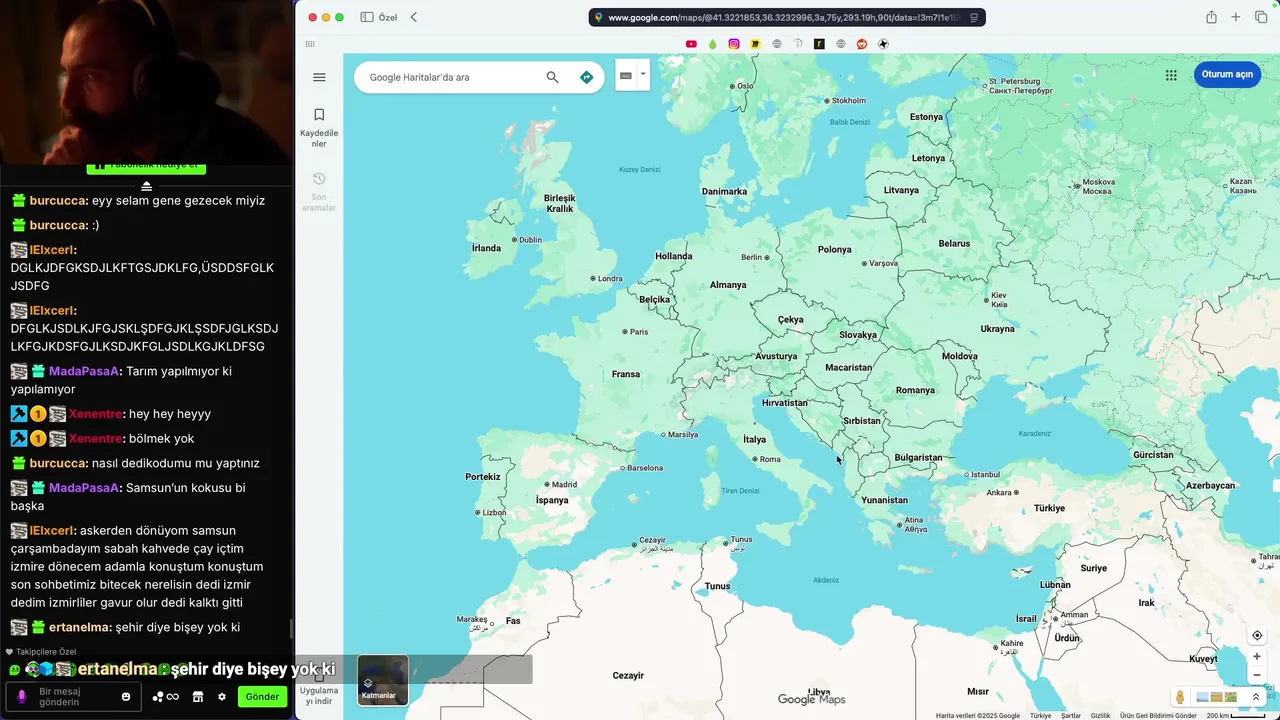Go back with Safari's back chevron
This screenshot has width=1280, height=720.
(x=414, y=17)
